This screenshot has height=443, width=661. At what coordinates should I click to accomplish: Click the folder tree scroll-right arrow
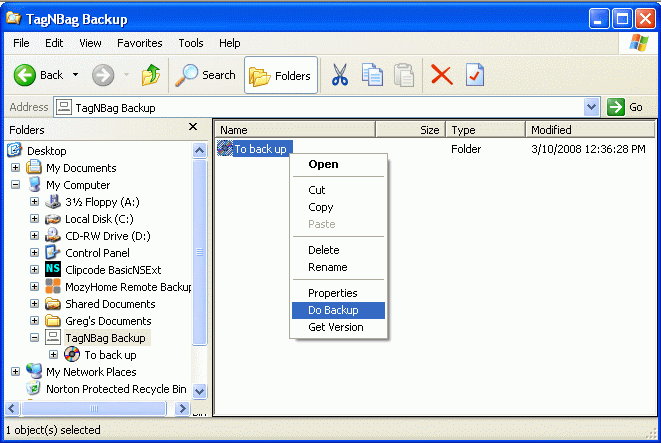coord(182,408)
